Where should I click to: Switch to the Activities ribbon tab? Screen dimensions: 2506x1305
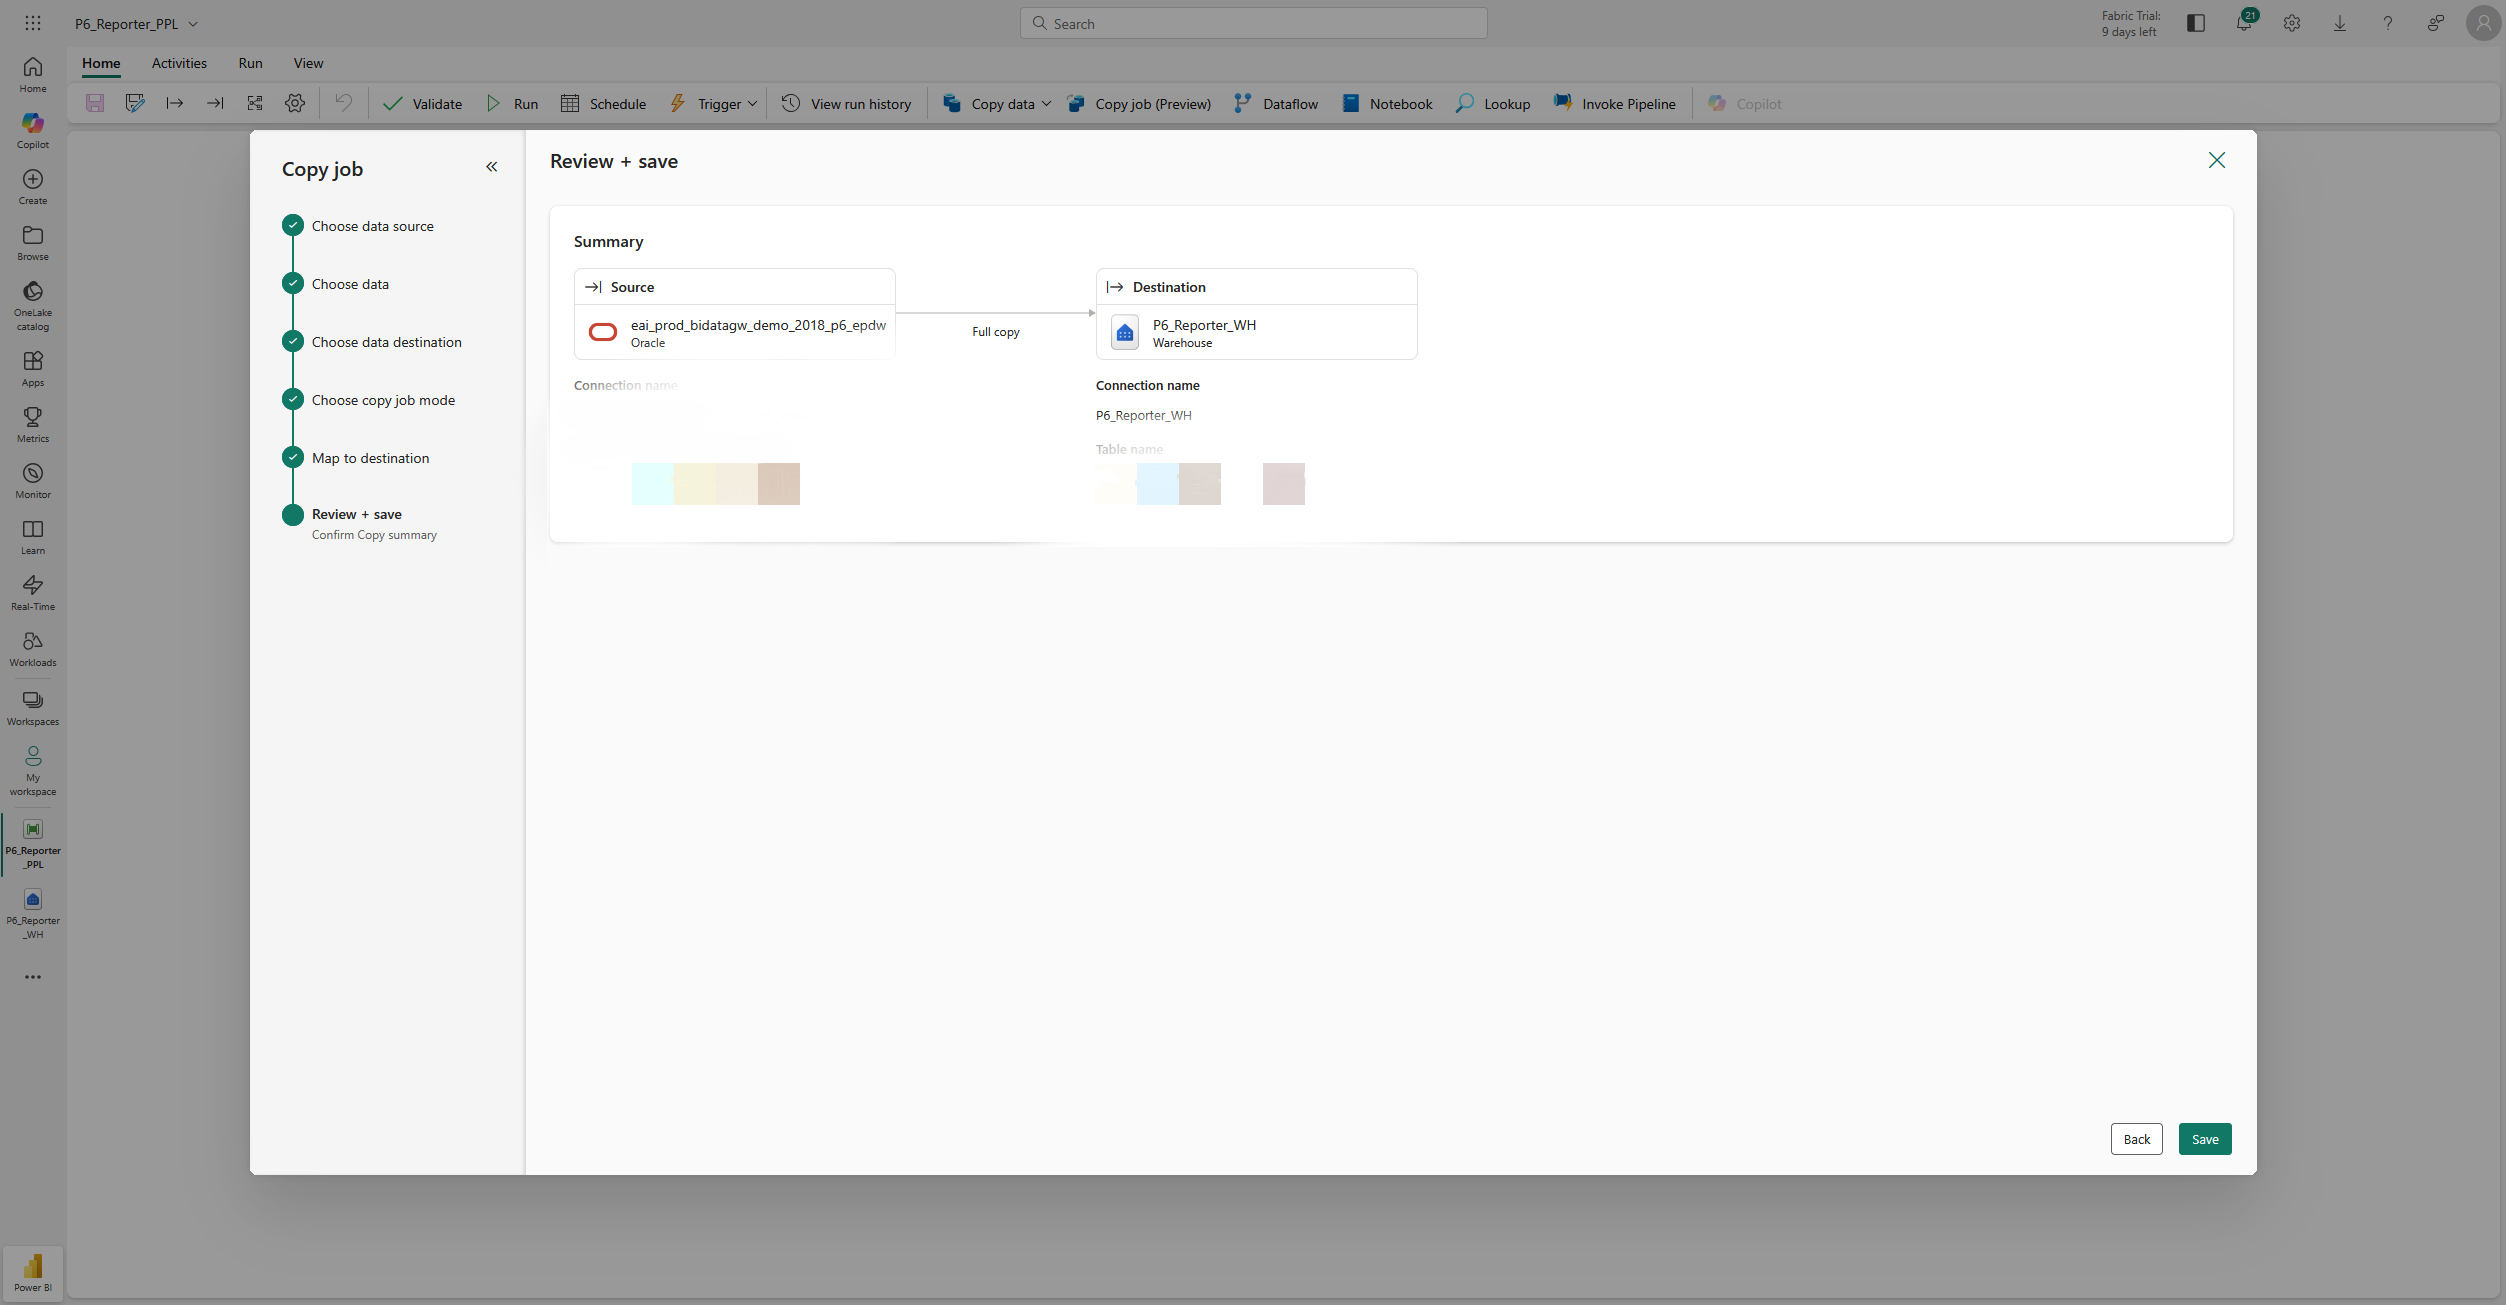[179, 63]
